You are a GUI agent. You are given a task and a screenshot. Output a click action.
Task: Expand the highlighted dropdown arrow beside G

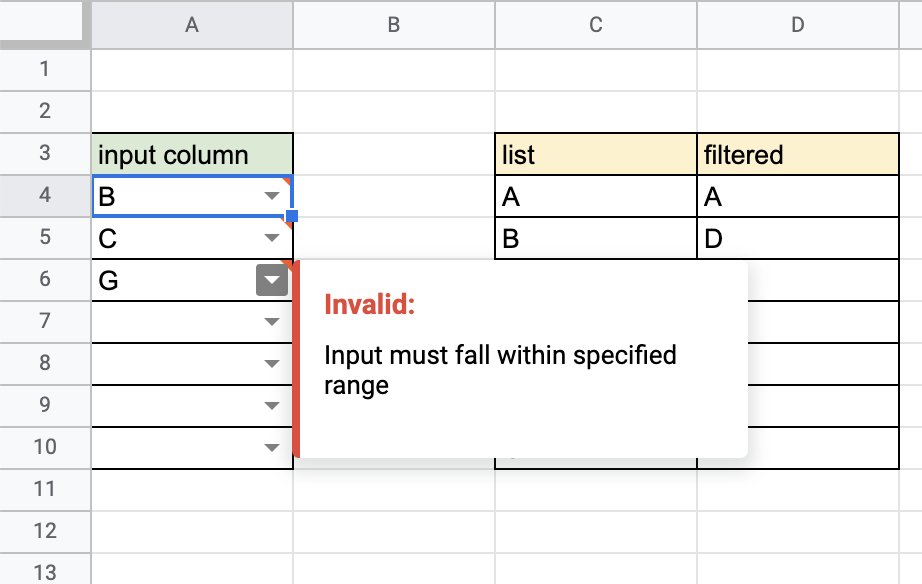[x=272, y=280]
